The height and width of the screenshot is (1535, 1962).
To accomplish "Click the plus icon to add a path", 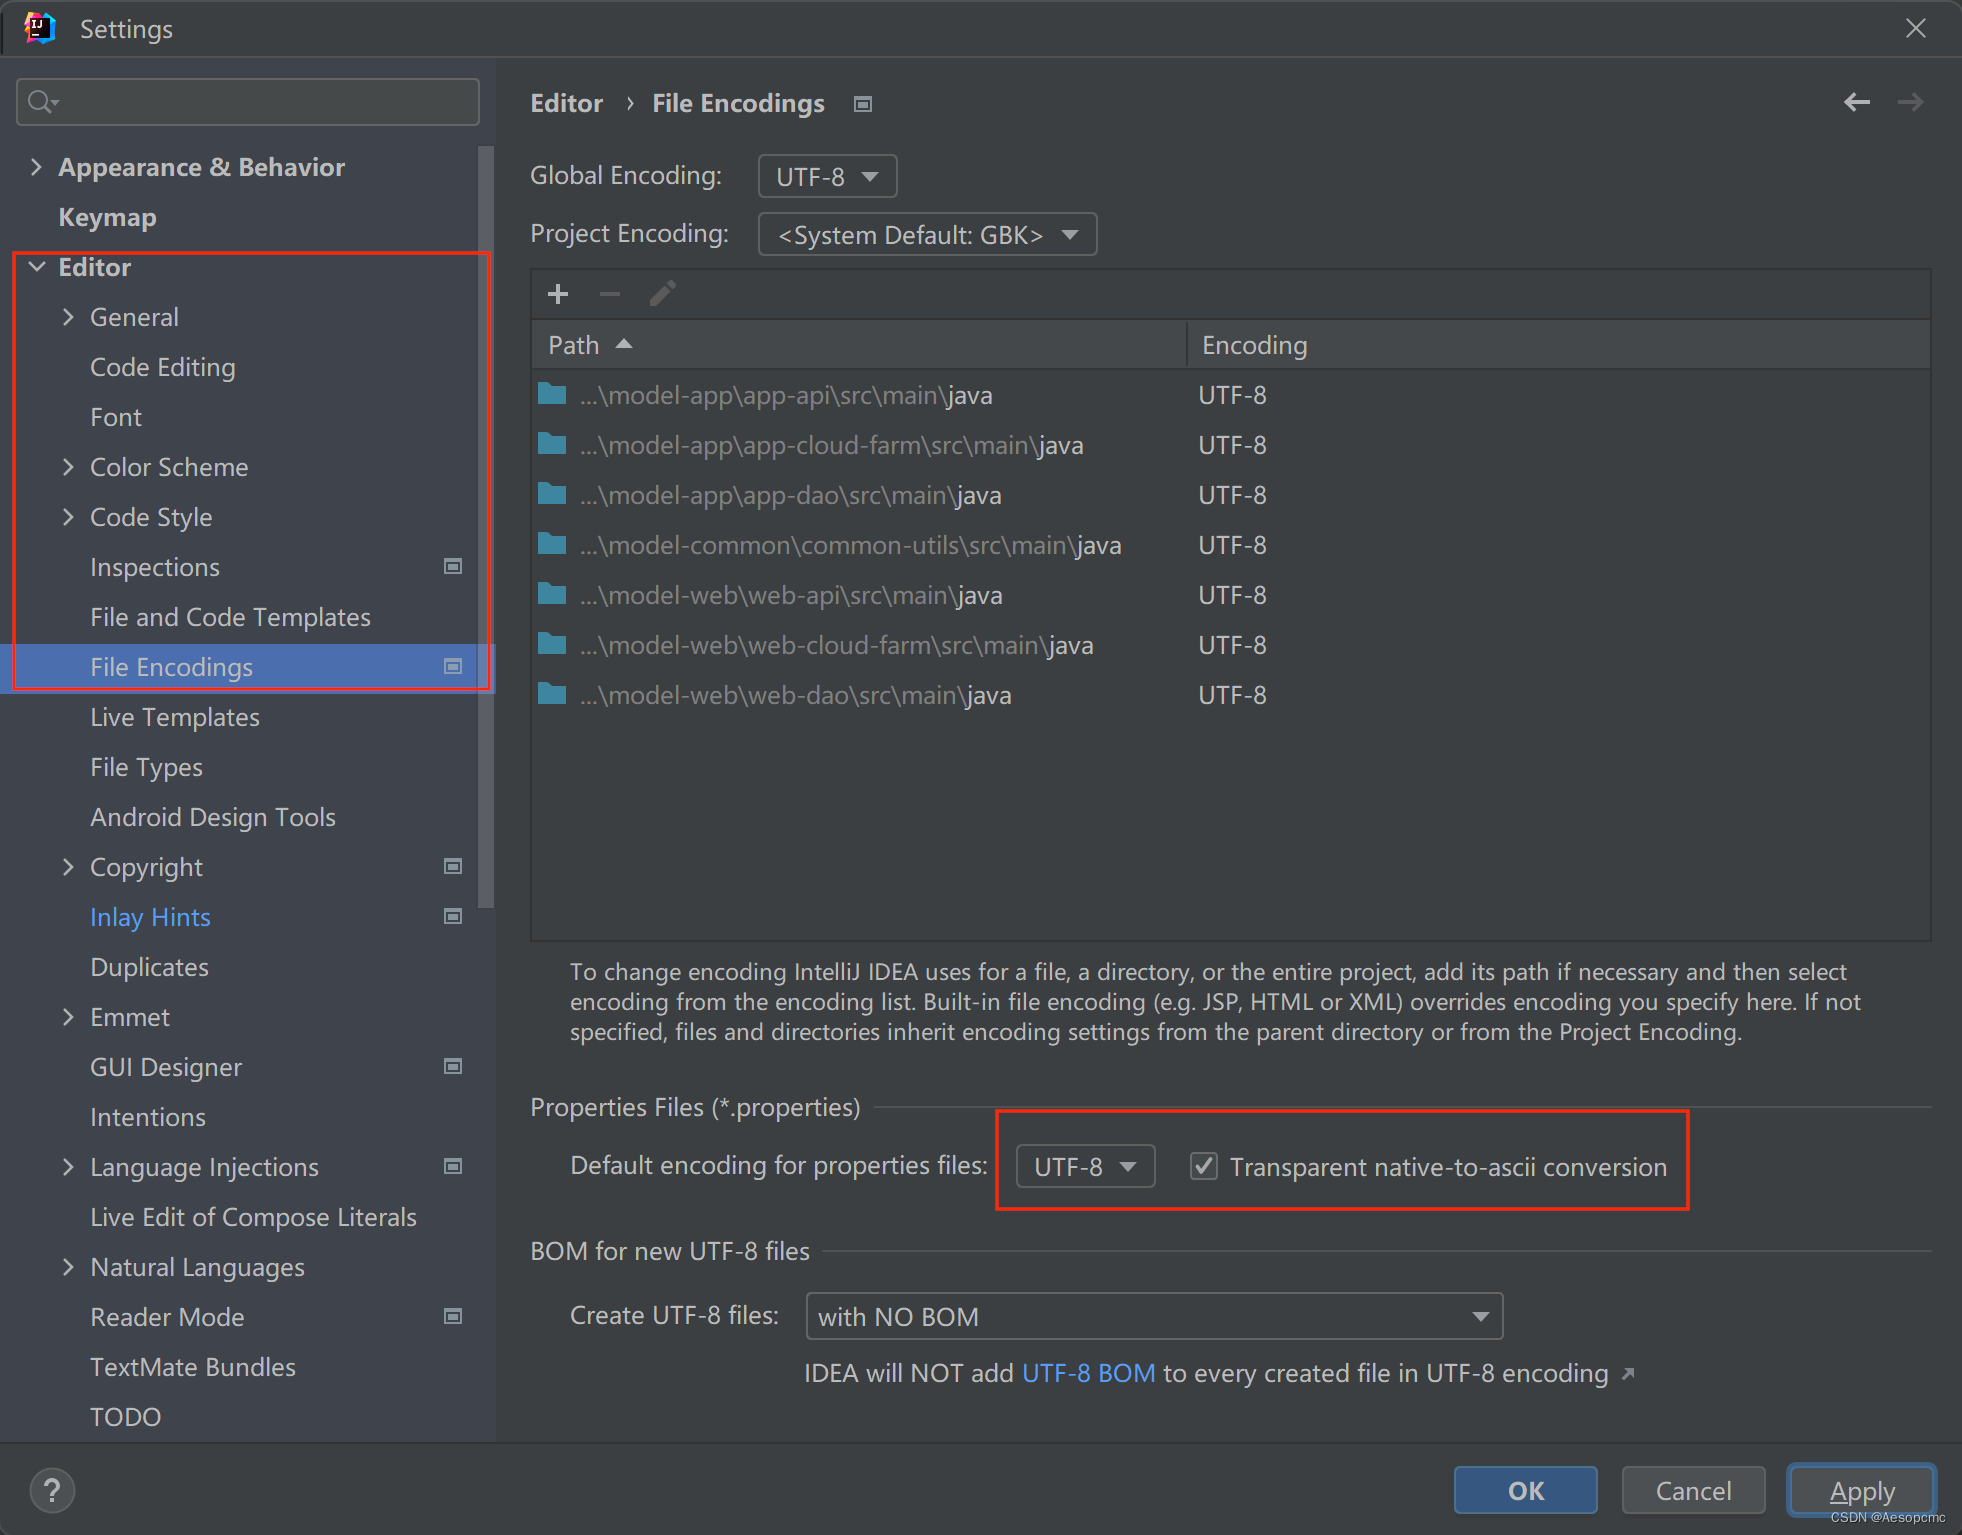I will 558,294.
